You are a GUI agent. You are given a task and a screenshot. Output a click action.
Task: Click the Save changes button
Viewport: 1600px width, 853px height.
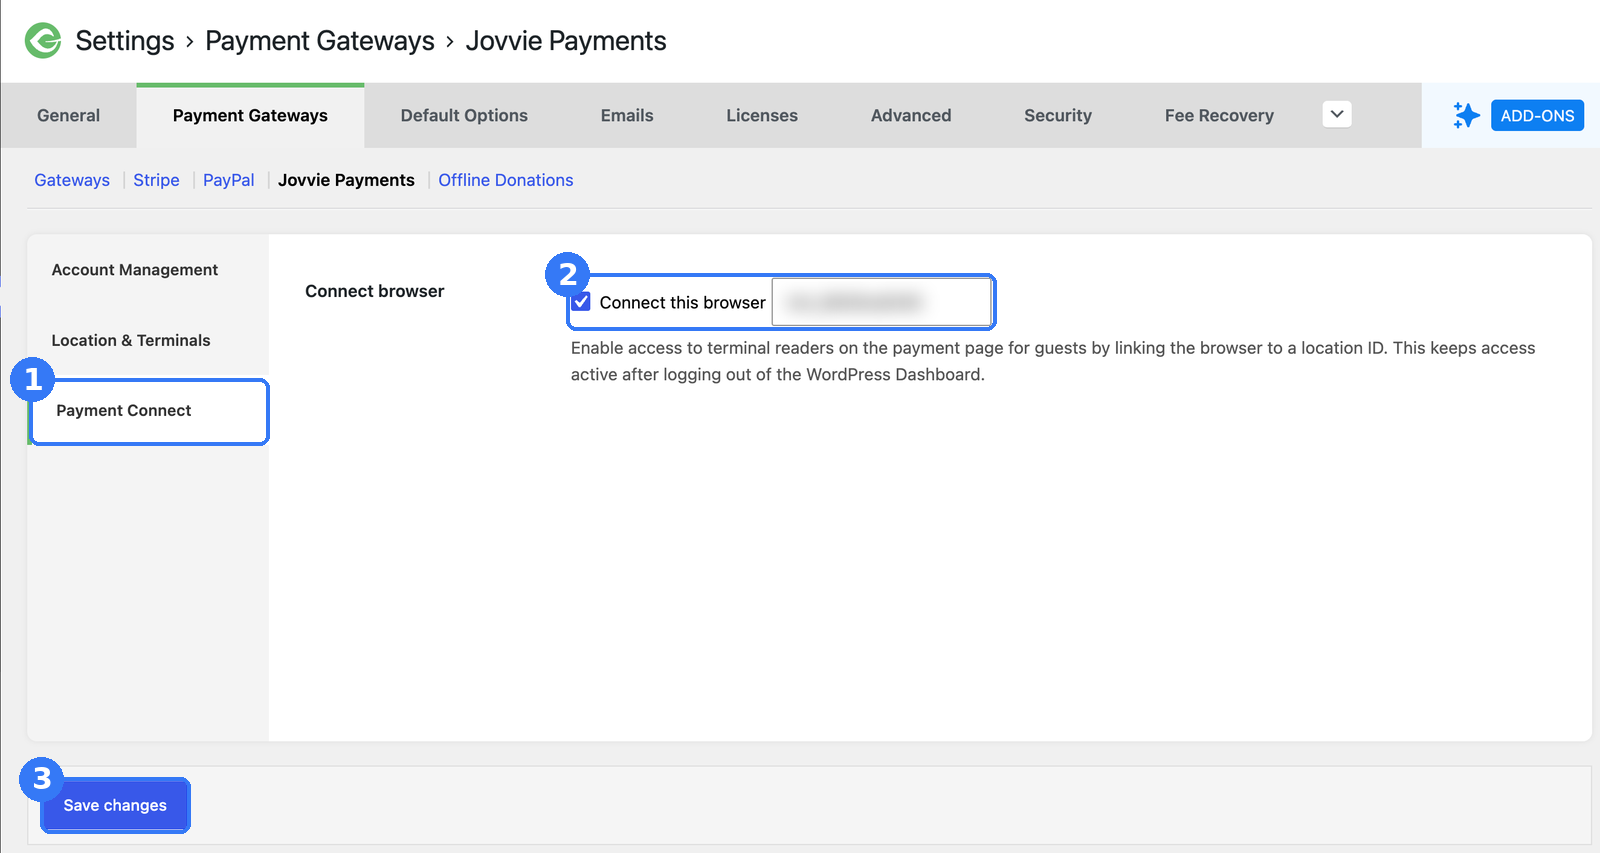115,805
